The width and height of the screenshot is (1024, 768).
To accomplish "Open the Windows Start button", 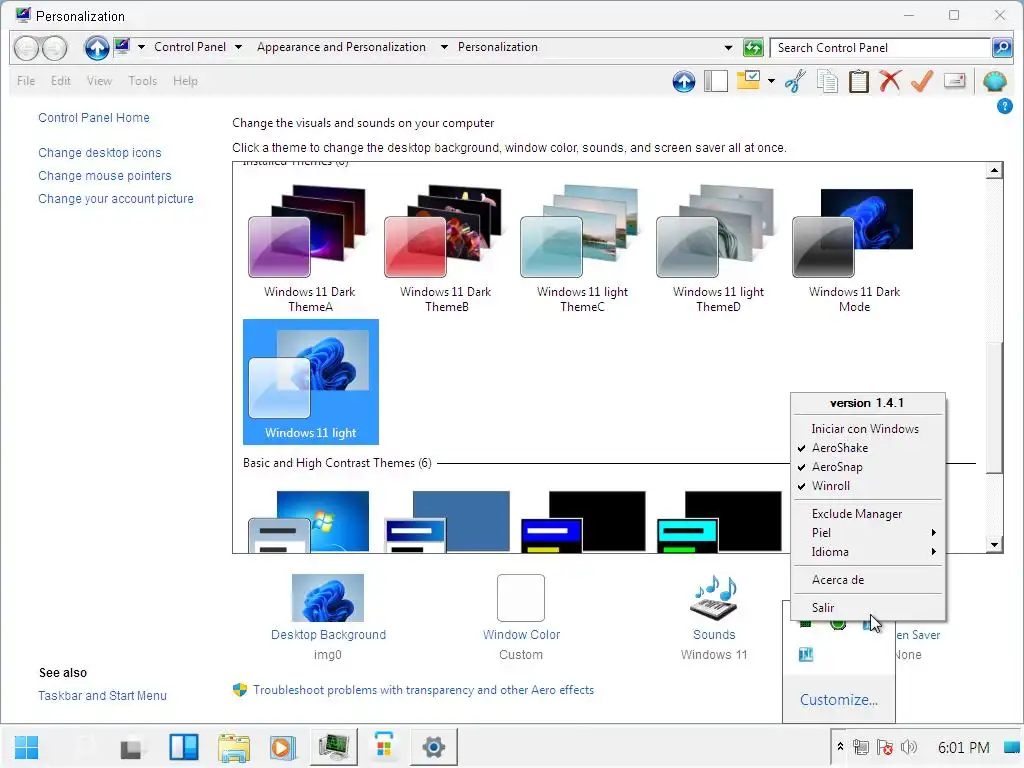I will tap(27, 747).
